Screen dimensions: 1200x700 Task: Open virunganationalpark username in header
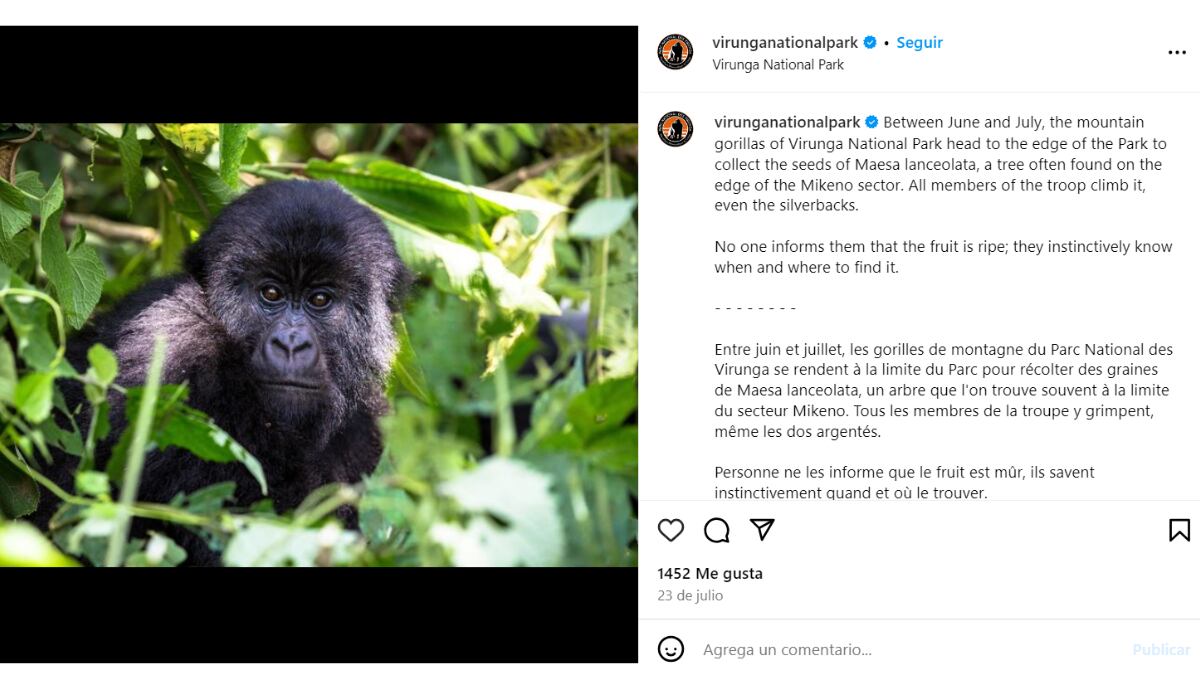click(x=785, y=42)
